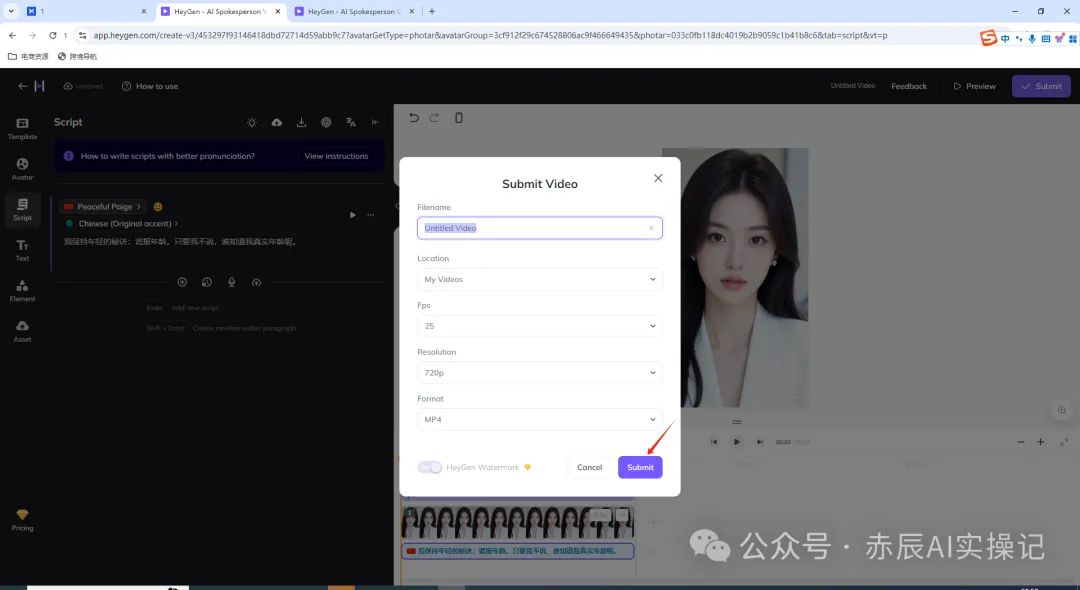Open the Fps dropdown showing 25
Image resolution: width=1080 pixels, height=590 pixels.
point(539,326)
